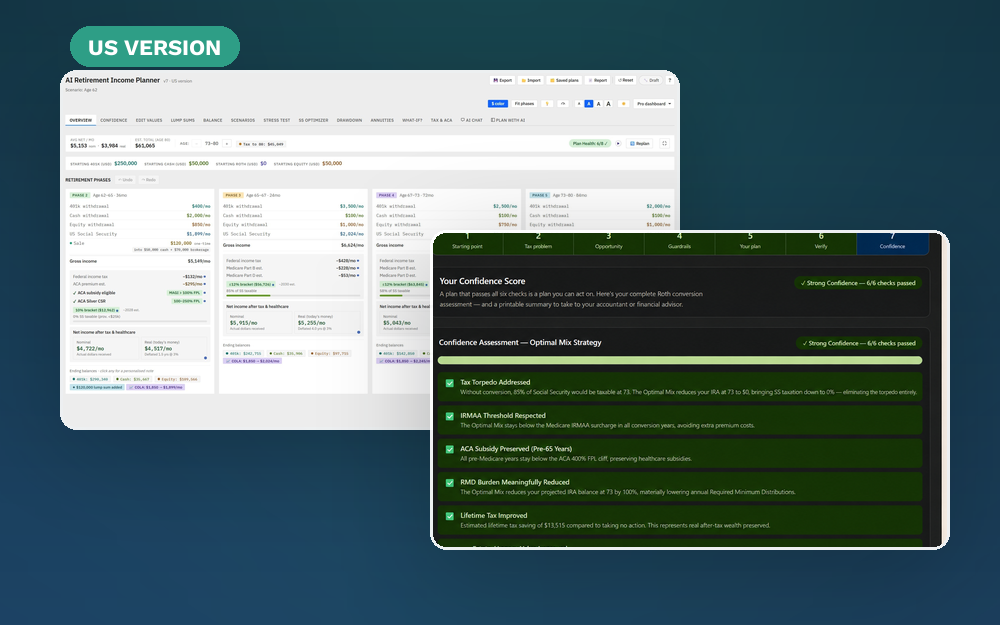Toggle the Tax Torpedo Addressed checkbox

tap(450, 383)
